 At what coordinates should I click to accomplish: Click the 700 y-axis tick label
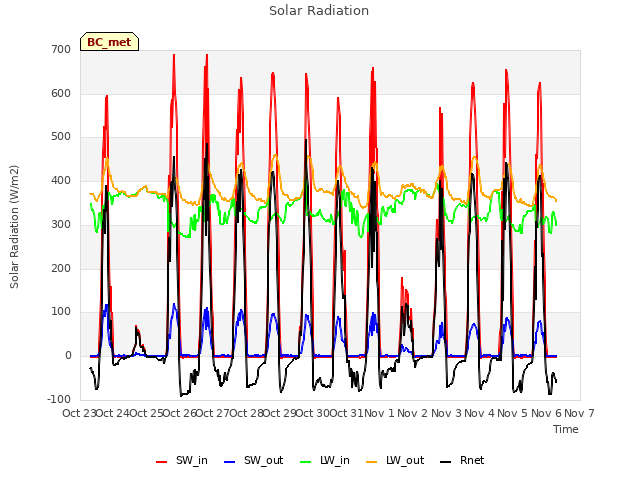tap(61, 50)
